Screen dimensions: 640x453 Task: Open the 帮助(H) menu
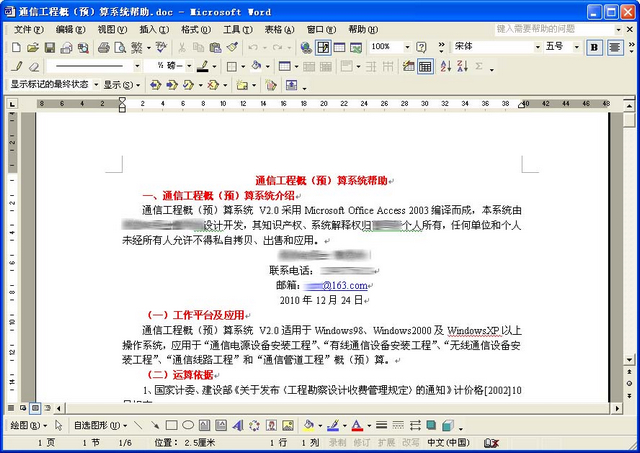pyautogui.click(x=363, y=30)
